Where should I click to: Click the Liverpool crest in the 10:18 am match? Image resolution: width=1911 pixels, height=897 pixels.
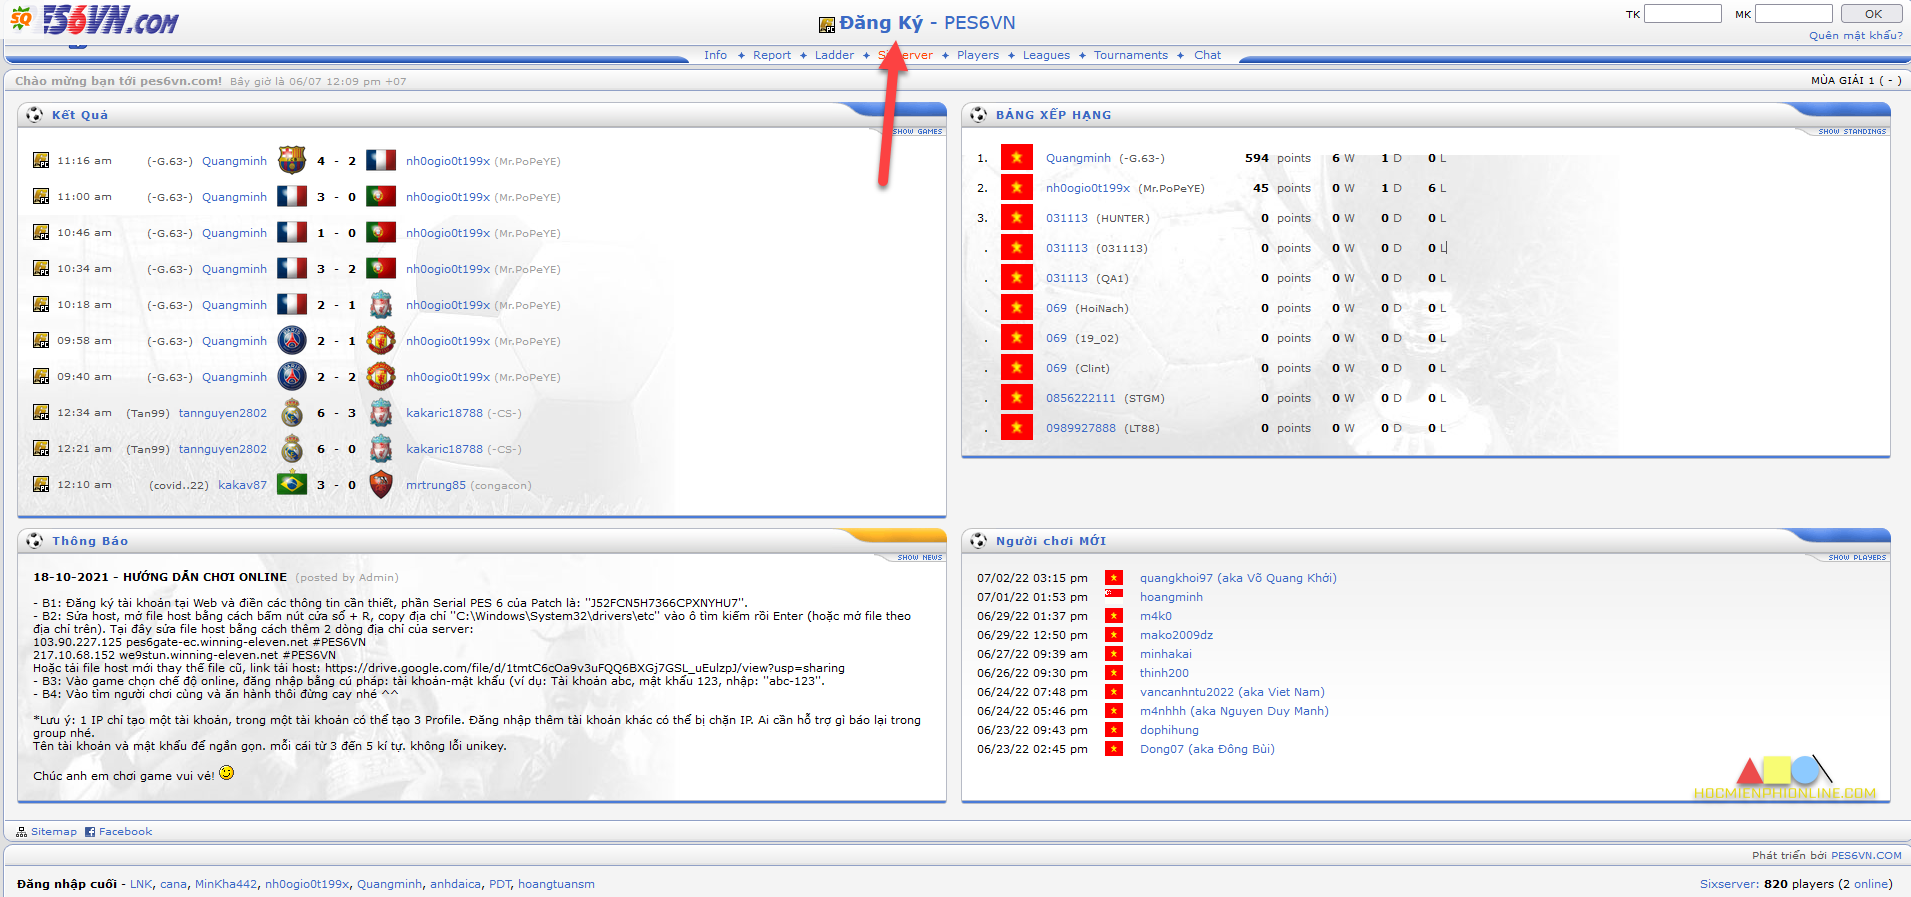[381, 304]
